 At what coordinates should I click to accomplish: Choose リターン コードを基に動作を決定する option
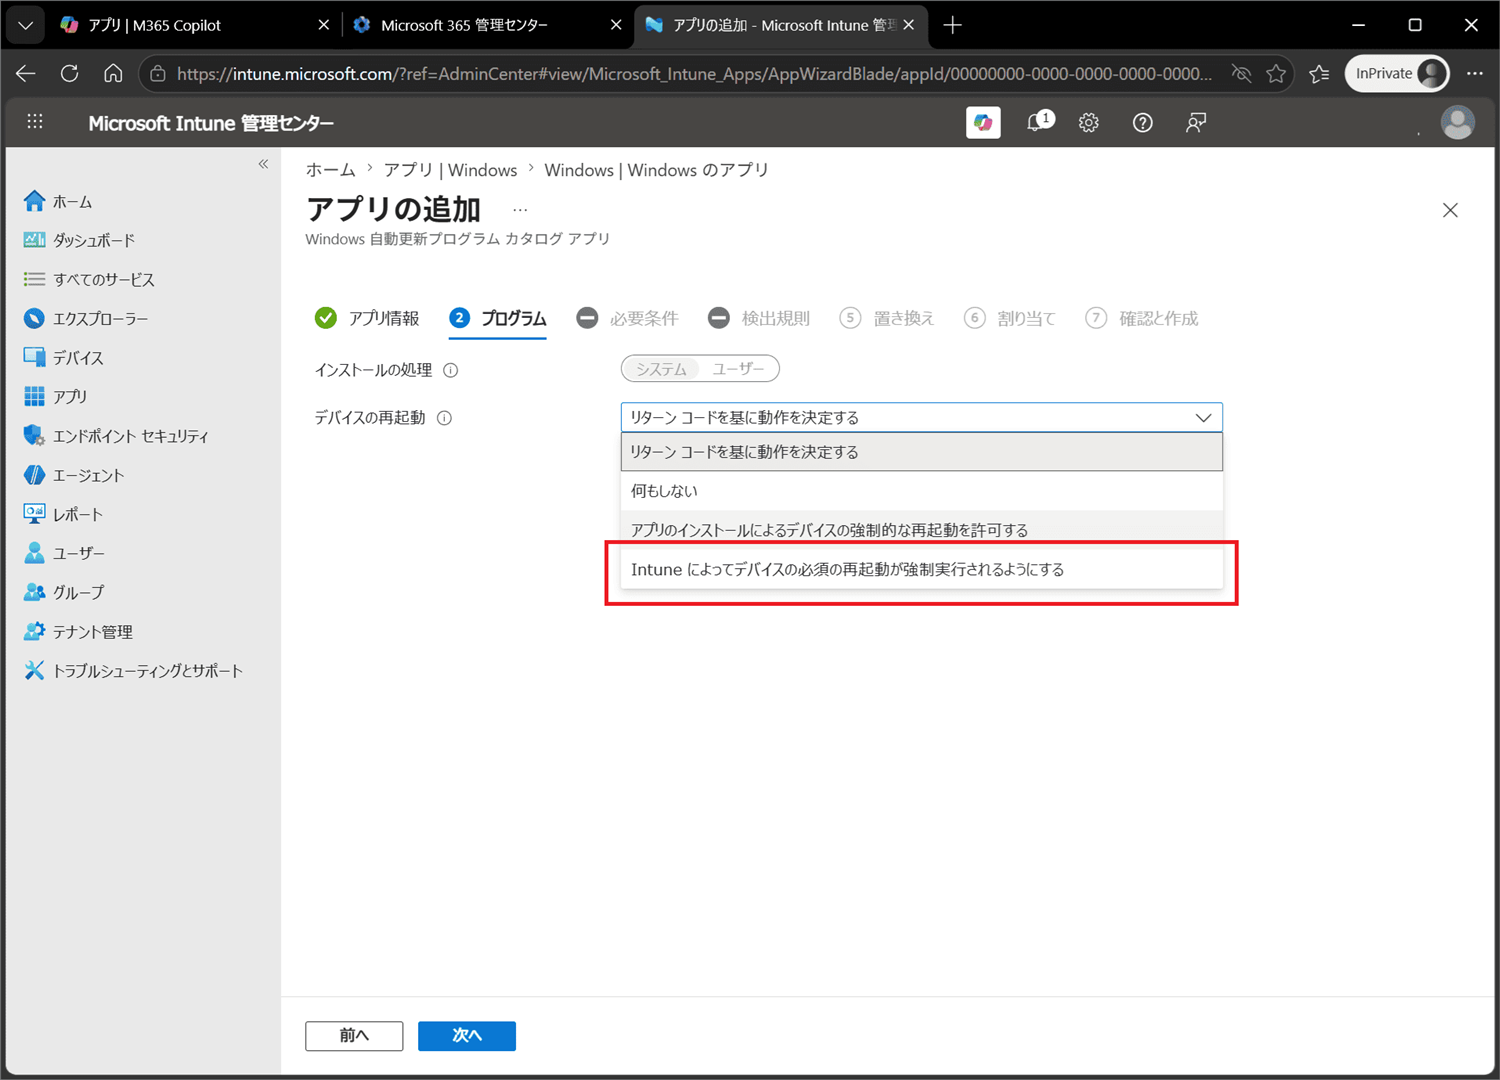coord(921,452)
